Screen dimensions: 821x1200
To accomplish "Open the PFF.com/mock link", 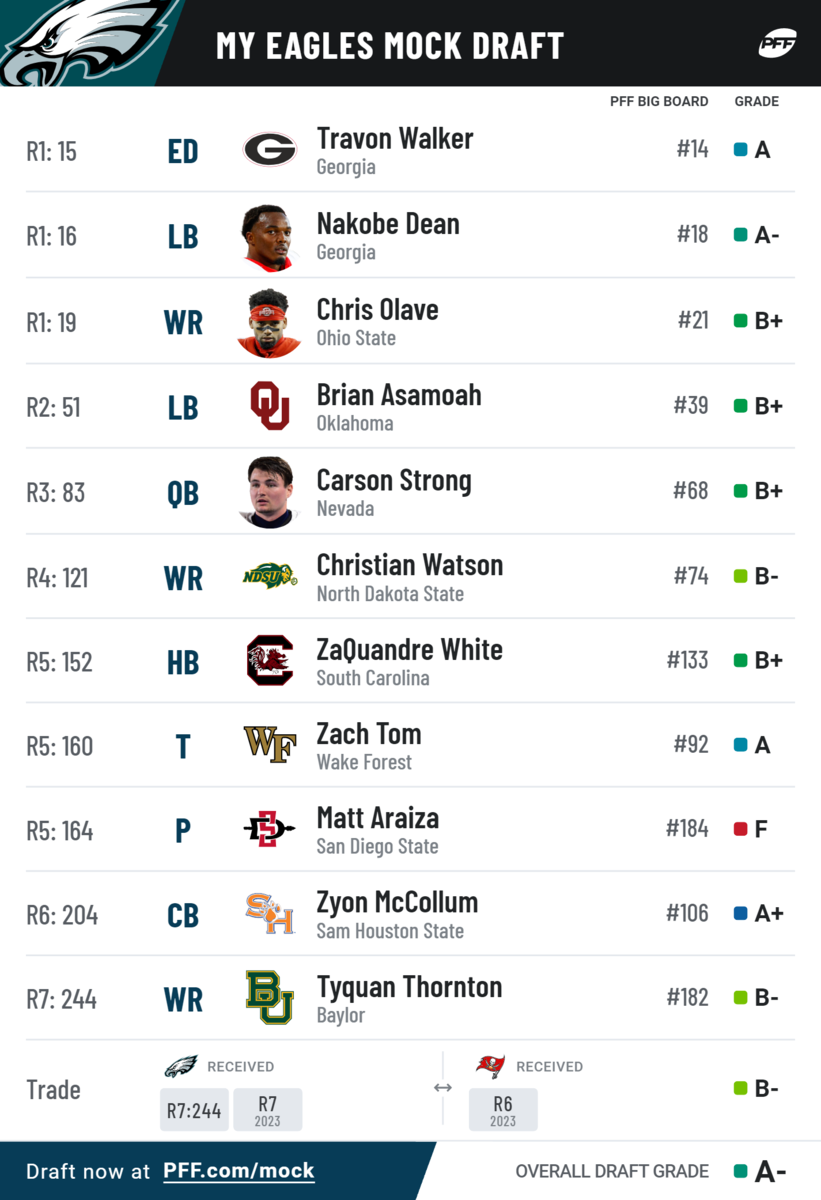I will pyautogui.click(x=239, y=1171).
